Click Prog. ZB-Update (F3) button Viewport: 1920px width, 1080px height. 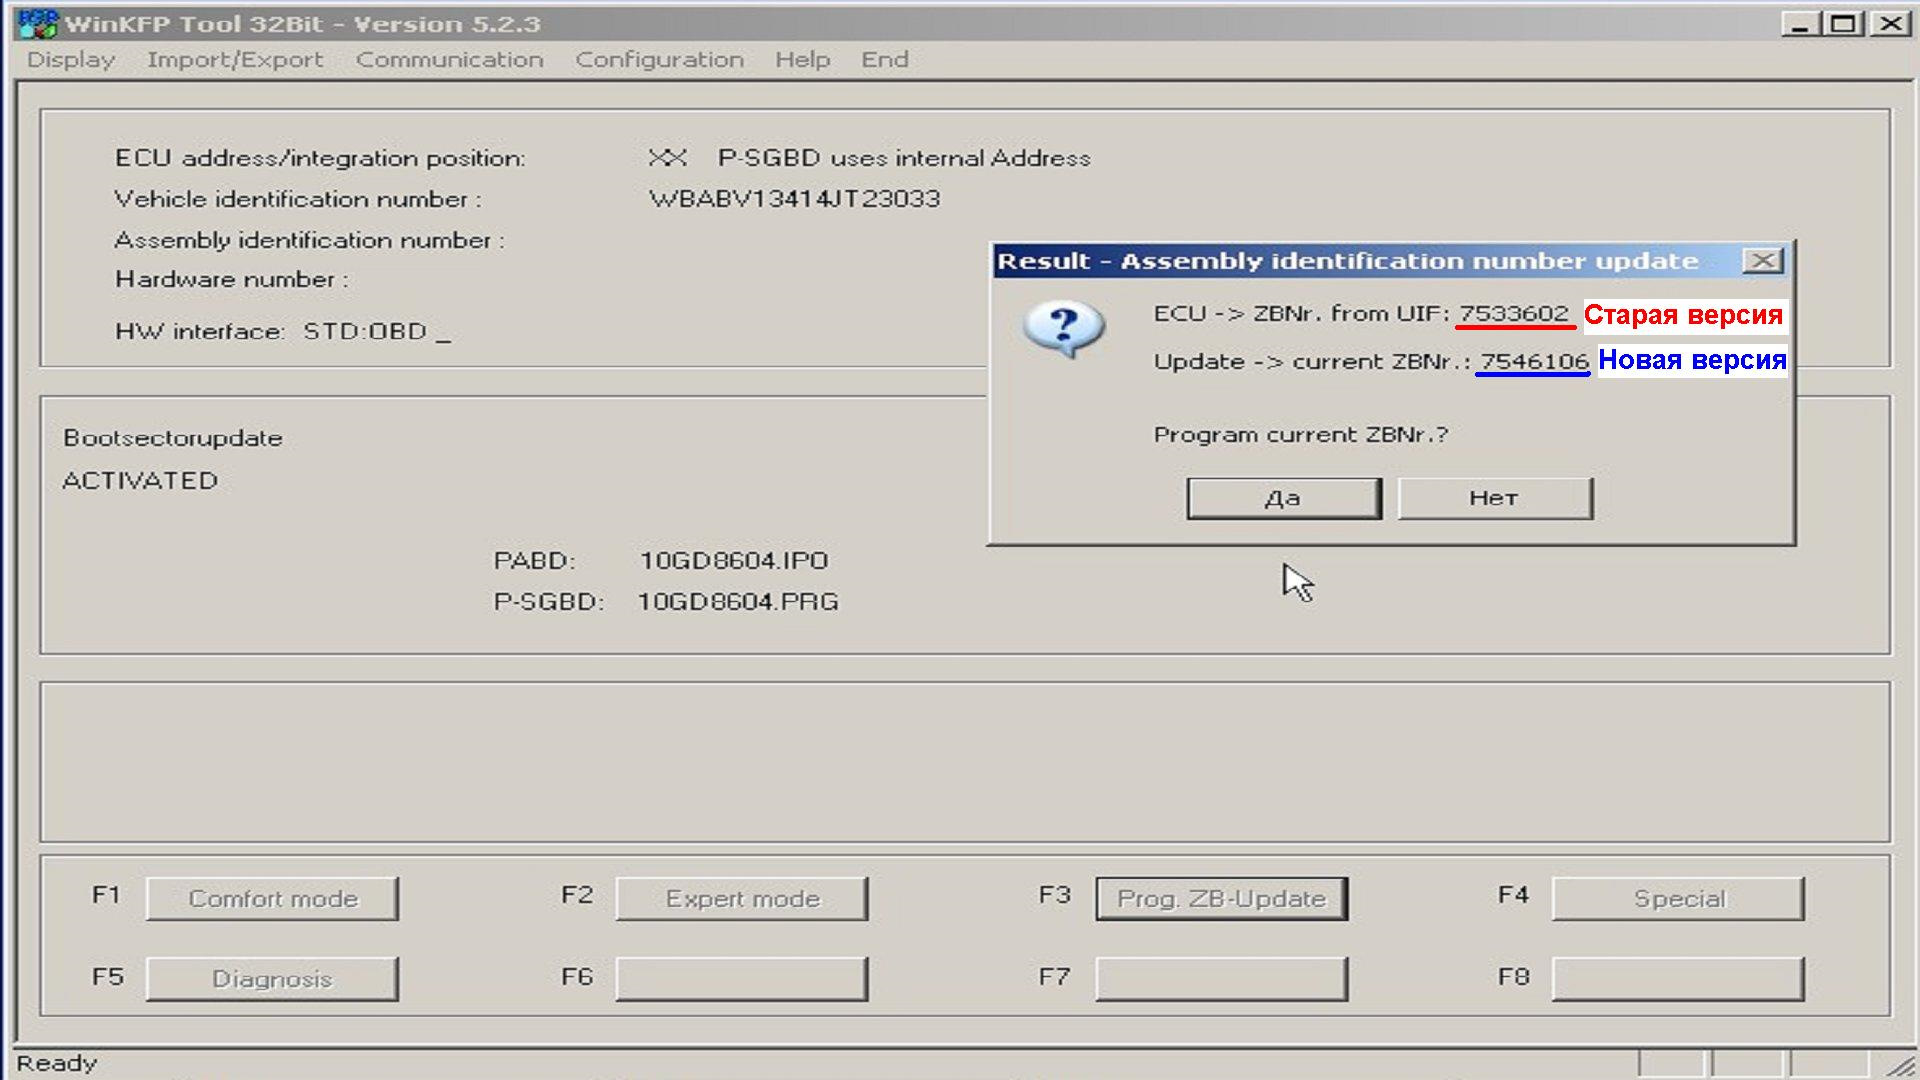pyautogui.click(x=1222, y=899)
